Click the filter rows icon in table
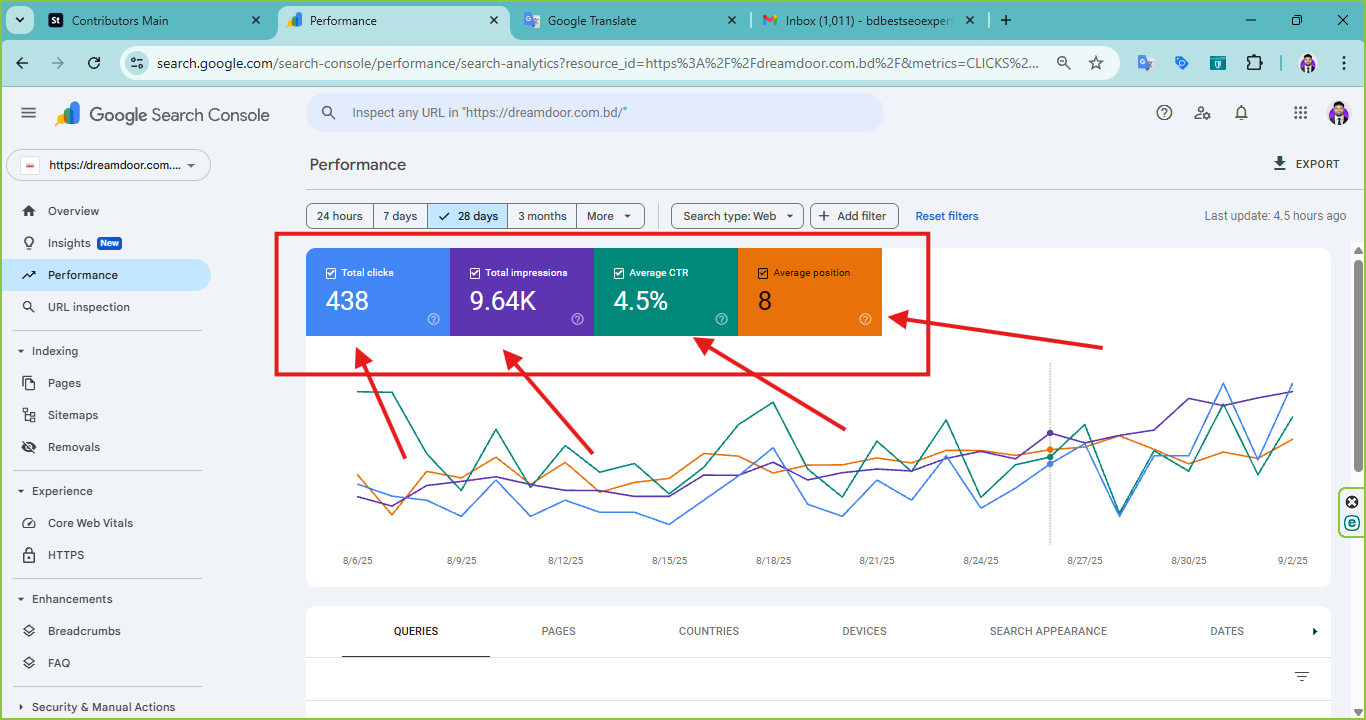Image resolution: width=1366 pixels, height=720 pixels. click(x=1301, y=677)
